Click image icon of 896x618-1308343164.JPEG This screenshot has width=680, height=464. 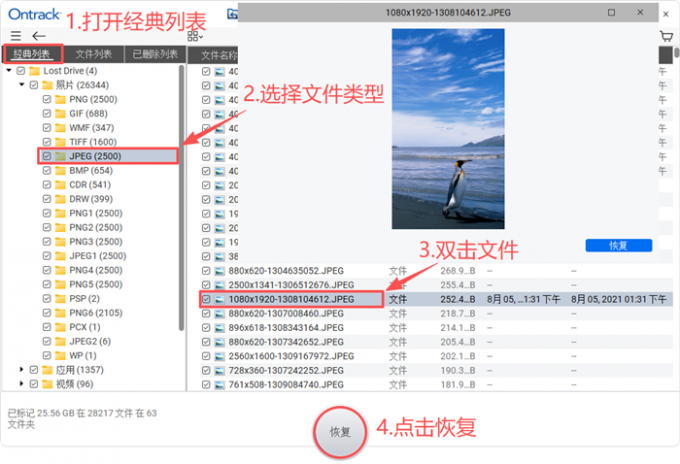tap(220, 328)
